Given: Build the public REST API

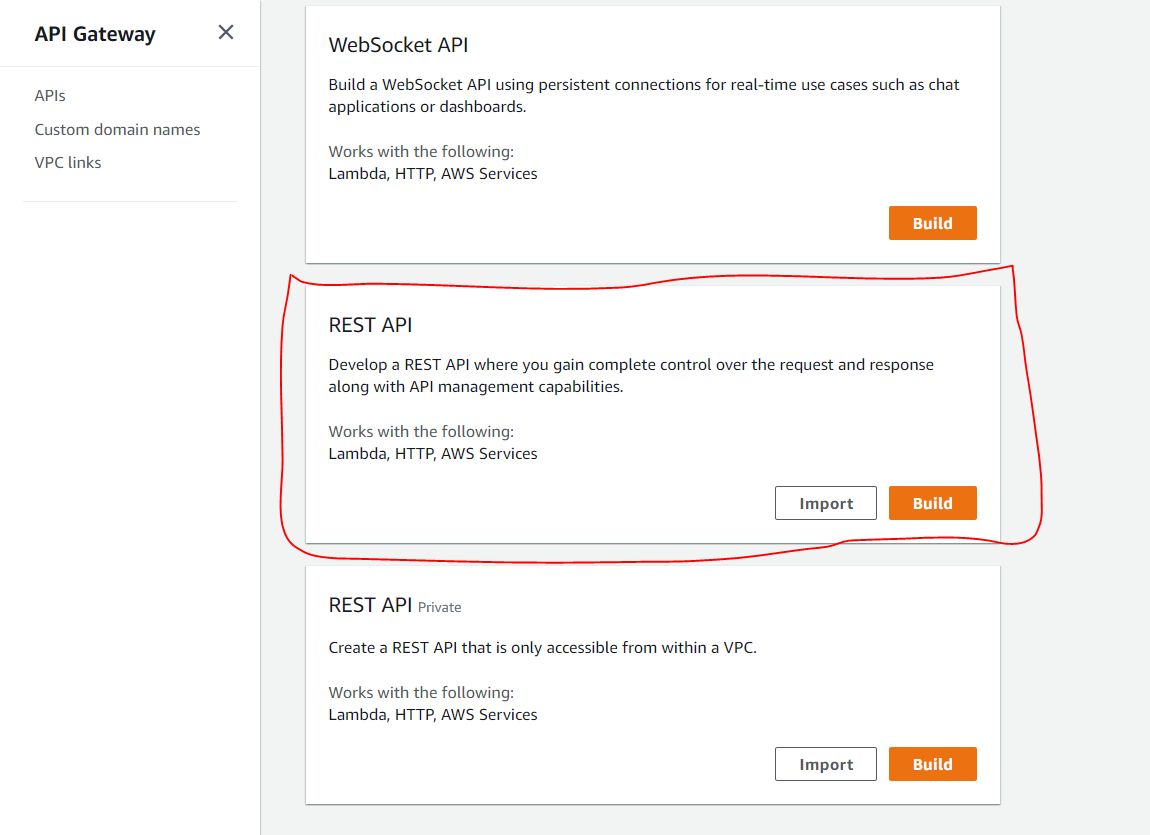Looking at the screenshot, I should click(932, 503).
